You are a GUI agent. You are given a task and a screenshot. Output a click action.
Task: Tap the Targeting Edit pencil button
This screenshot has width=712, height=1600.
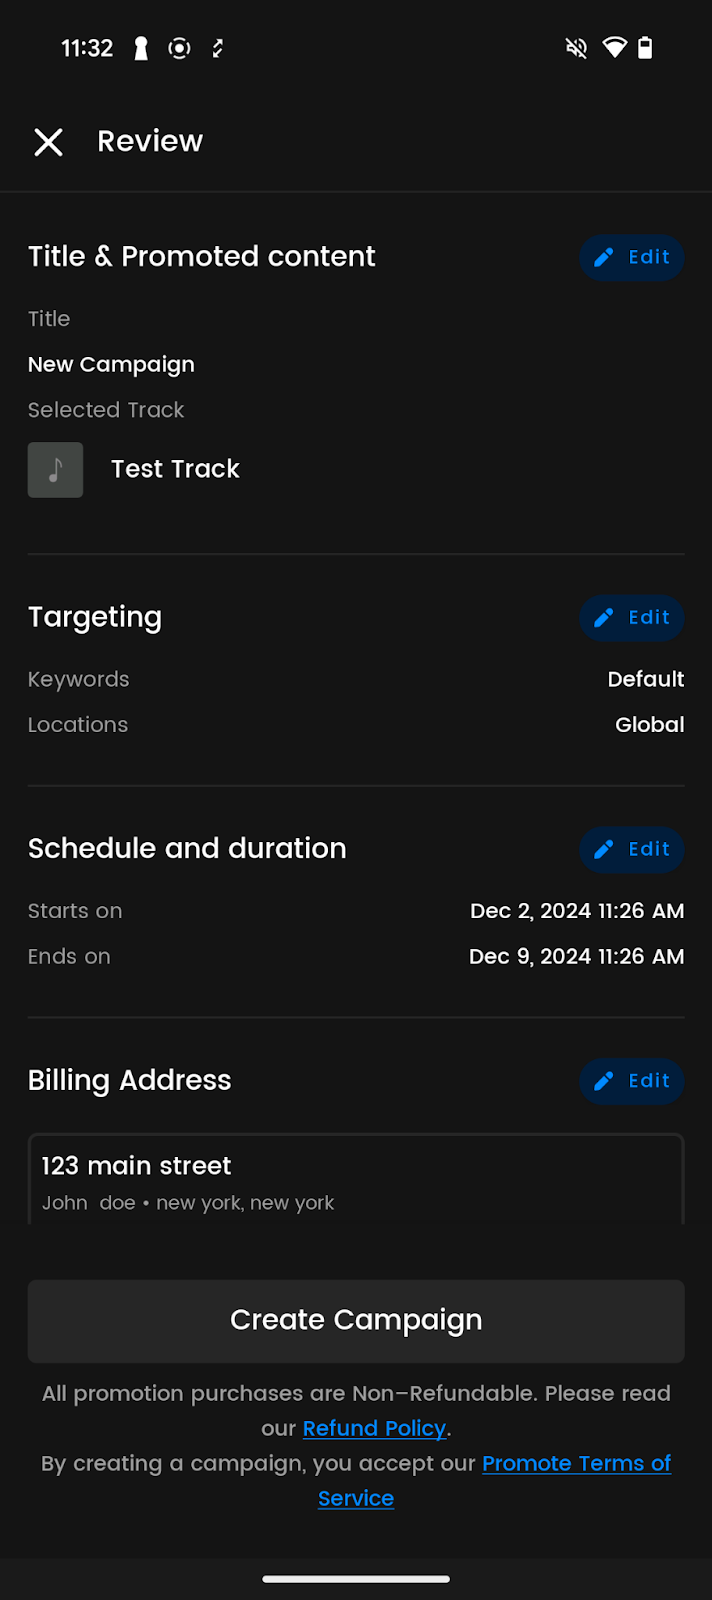632,618
